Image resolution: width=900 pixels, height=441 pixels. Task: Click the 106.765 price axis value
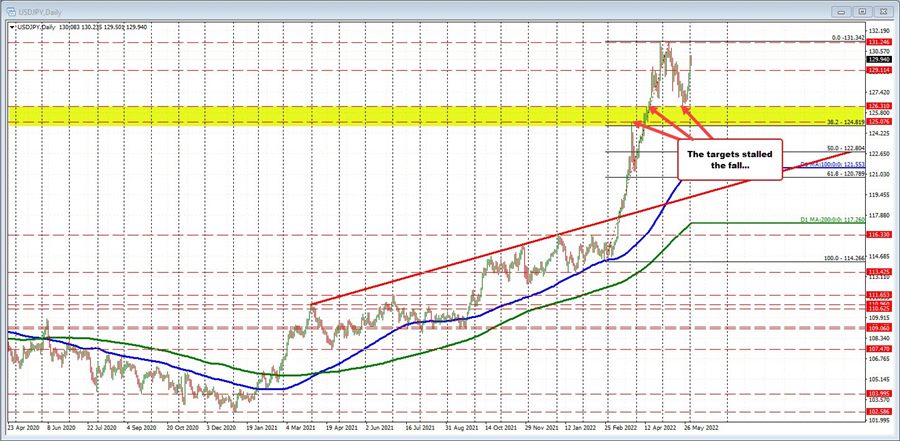[x=879, y=359]
